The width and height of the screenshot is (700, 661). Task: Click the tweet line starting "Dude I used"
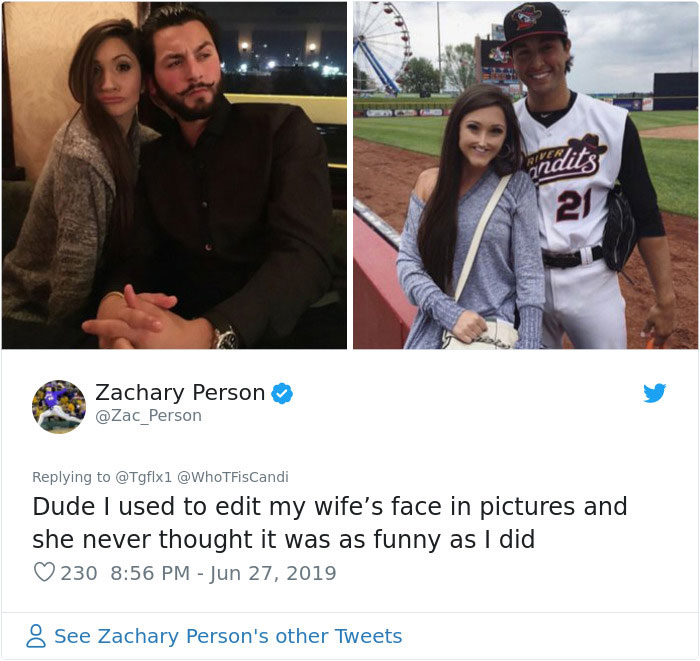(x=330, y=507)
